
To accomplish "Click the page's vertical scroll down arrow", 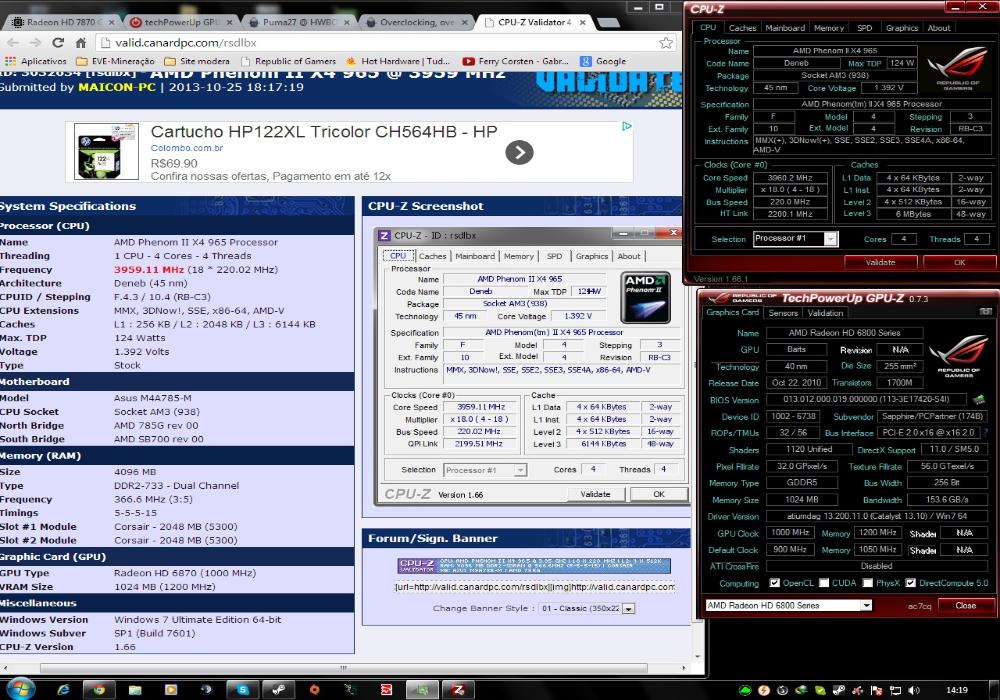I will point(698,656).
